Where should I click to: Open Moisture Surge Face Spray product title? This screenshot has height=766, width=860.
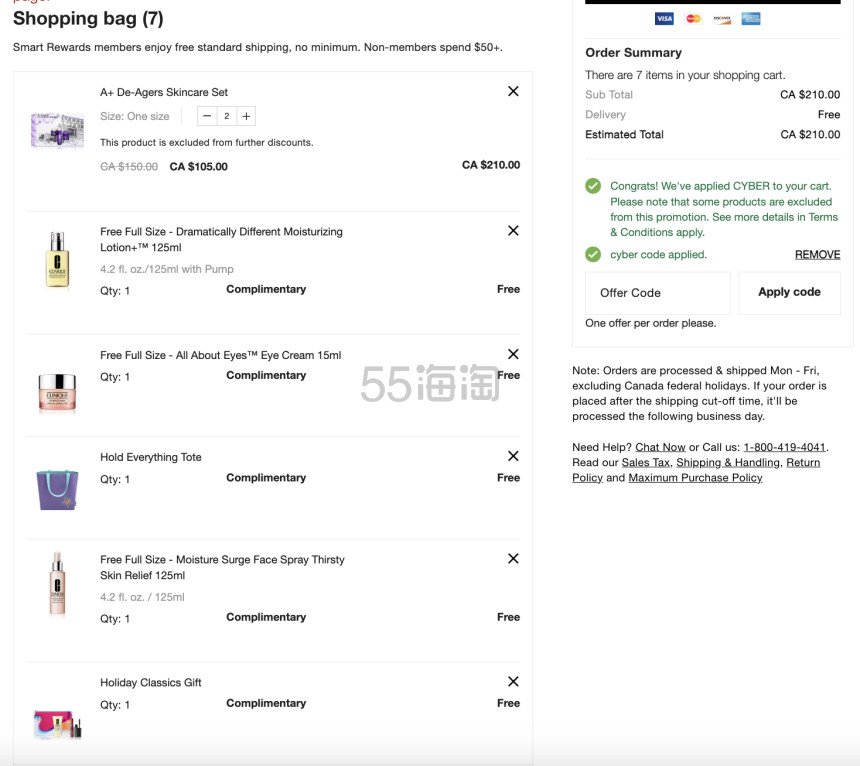(x=222, y=568)
